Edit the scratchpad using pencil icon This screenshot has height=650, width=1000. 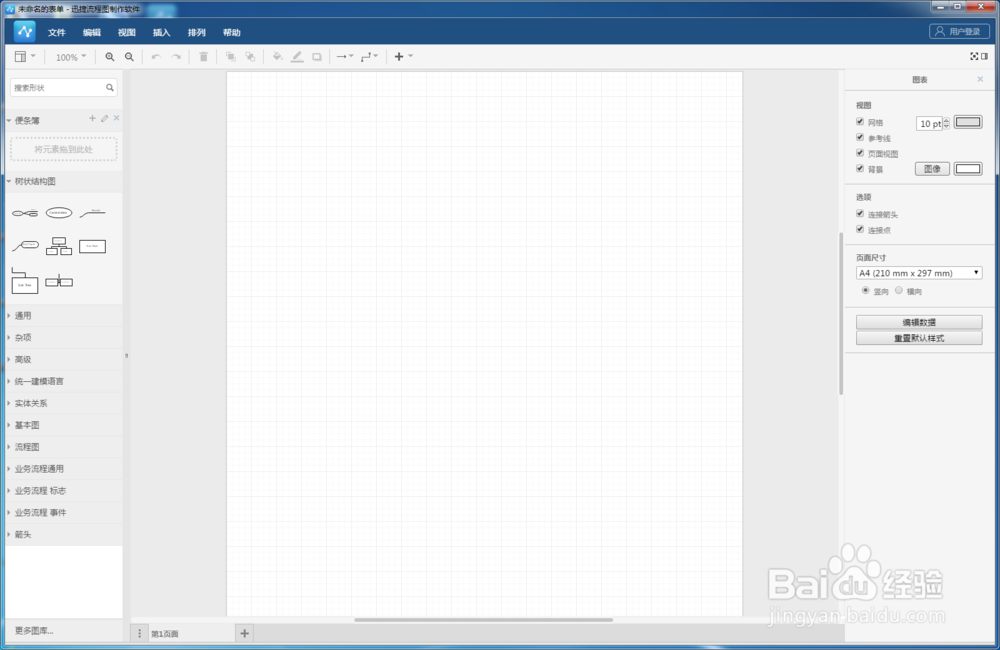[105, 118]
